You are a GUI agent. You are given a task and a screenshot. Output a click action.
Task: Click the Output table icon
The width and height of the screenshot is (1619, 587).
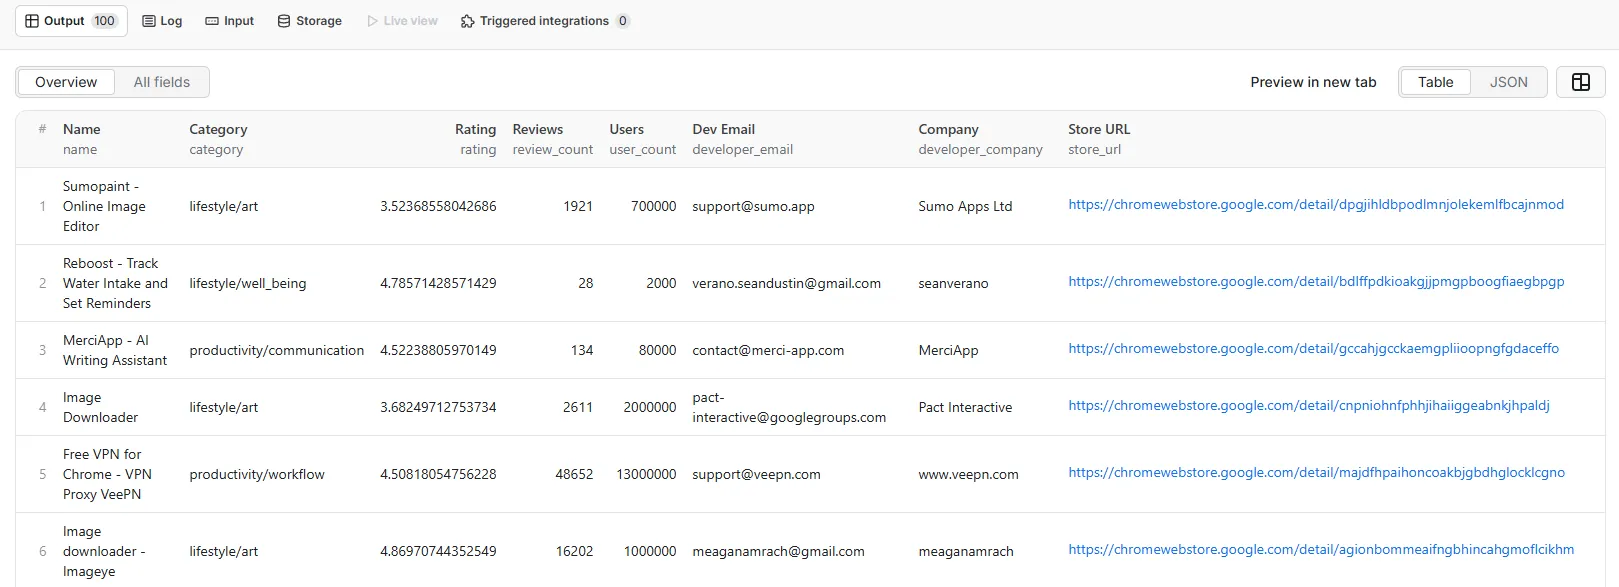coord(32,21)
